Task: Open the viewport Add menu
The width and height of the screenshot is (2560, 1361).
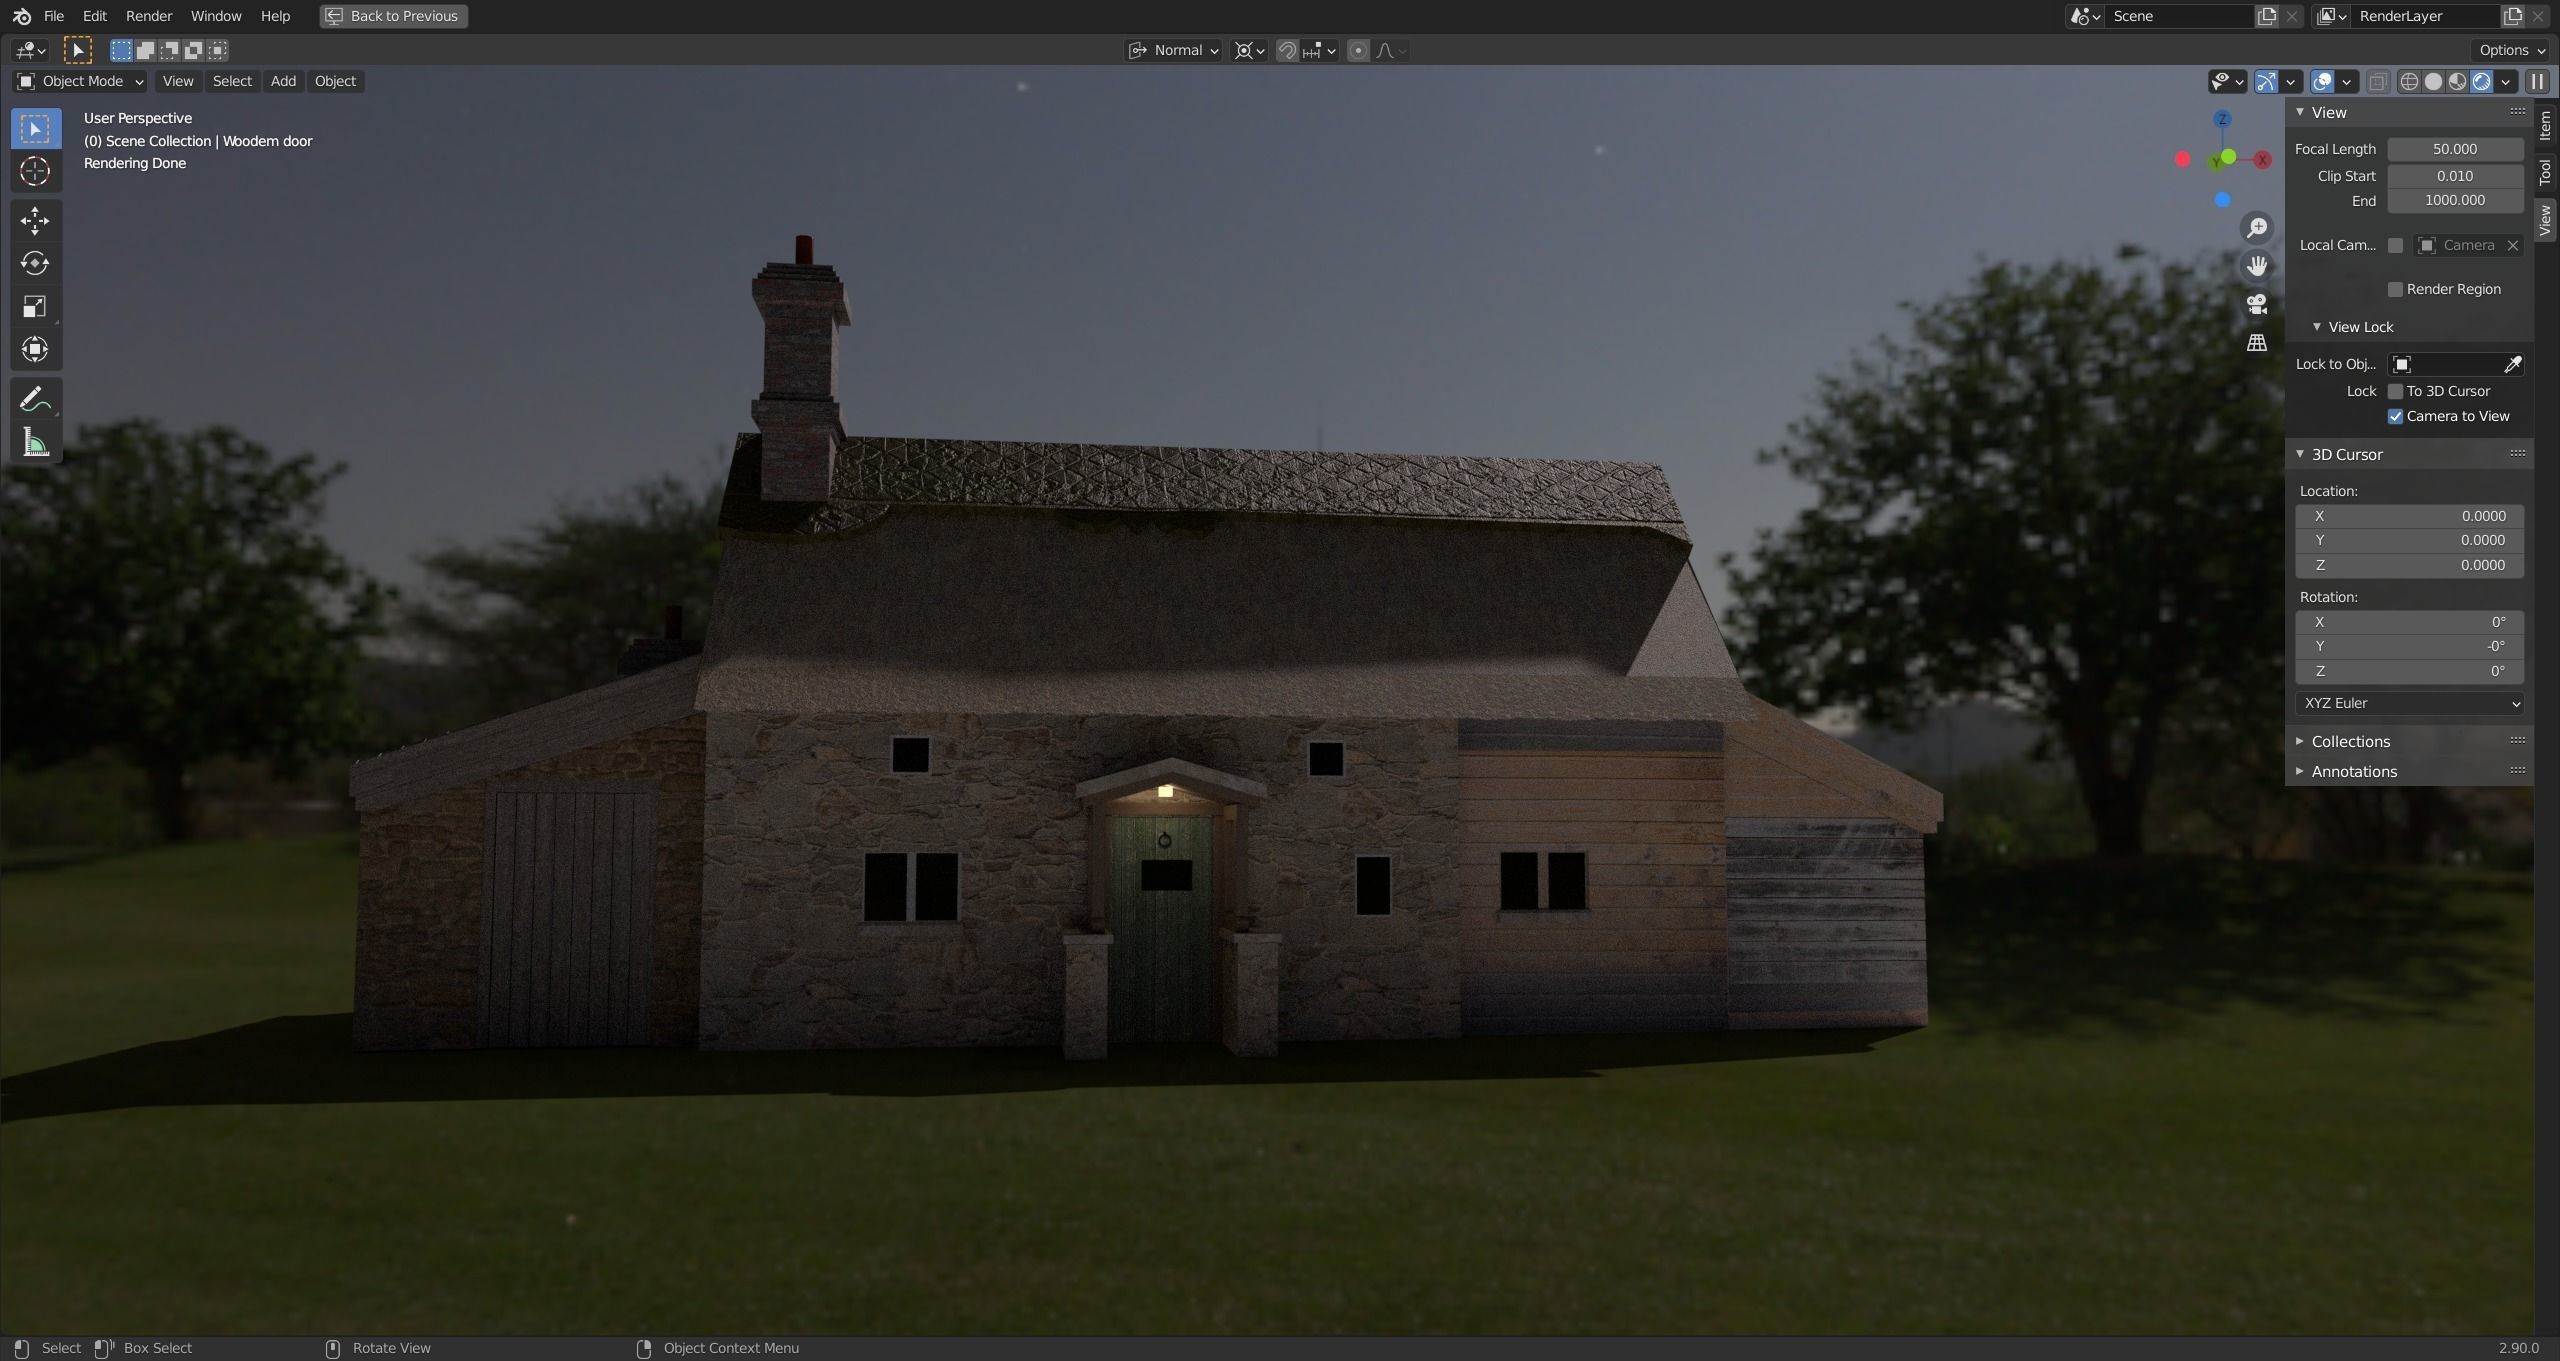Action: coord(283,81)
